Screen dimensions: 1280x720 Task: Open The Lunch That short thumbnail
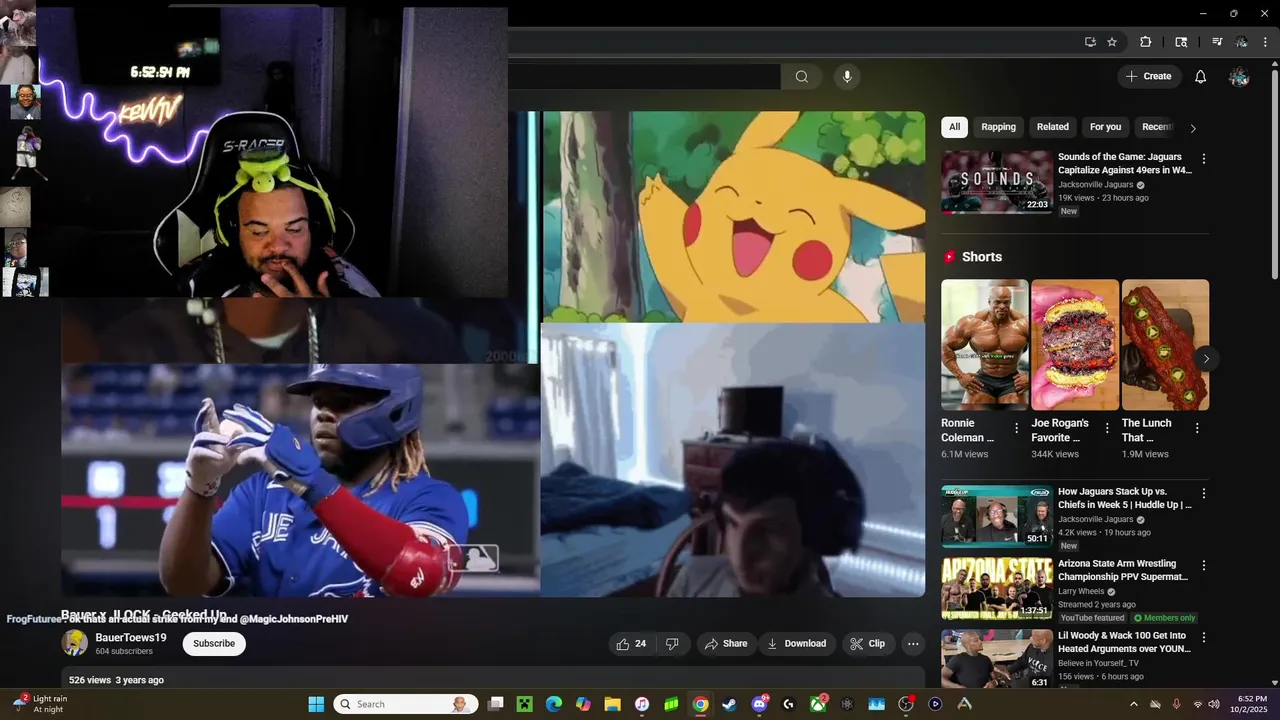coord(1165,345)
